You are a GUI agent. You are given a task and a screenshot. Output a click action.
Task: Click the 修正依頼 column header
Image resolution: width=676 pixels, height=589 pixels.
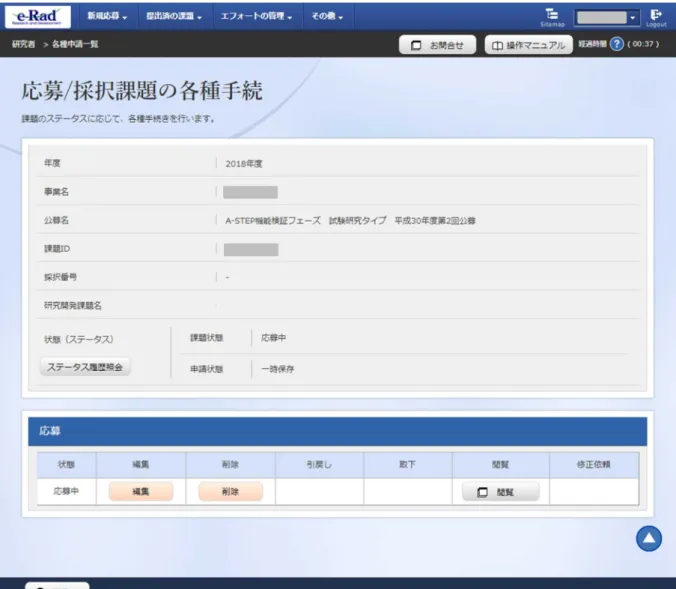pos(594,464)
